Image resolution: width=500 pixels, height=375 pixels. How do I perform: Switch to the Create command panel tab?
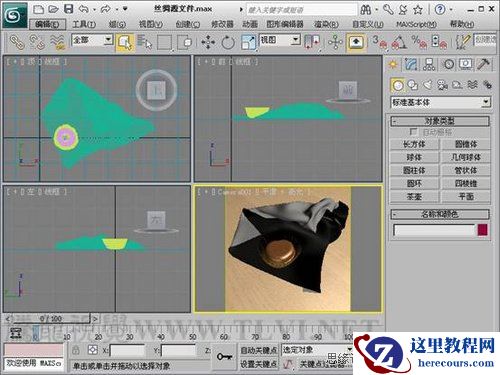(x=393, y=64)
